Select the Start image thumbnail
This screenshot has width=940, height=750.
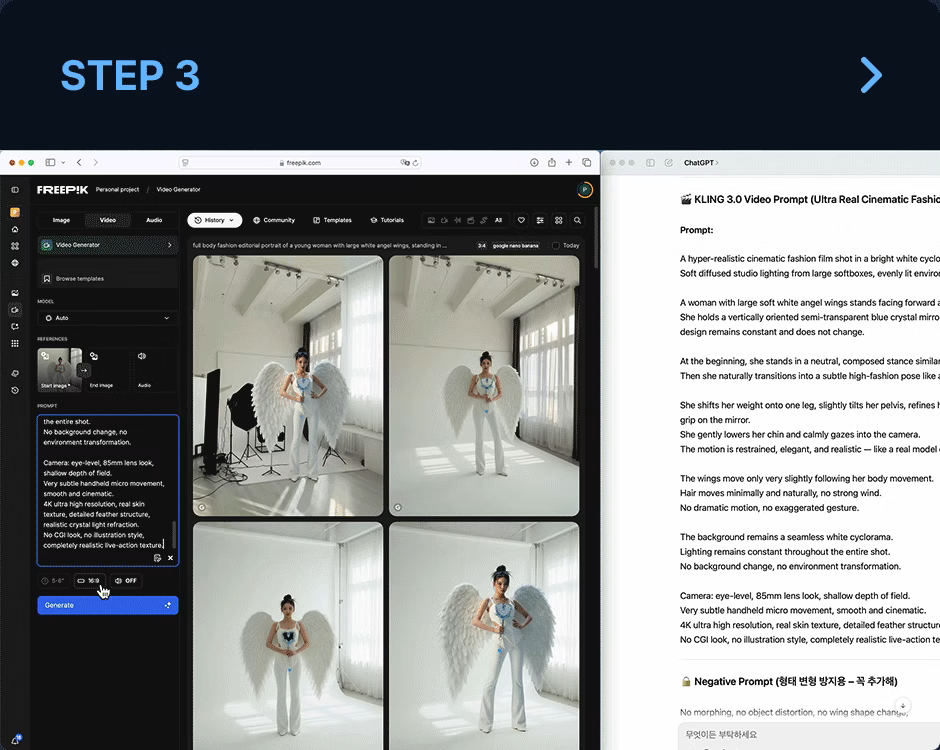pyautogui.click(x=59, y=370)
